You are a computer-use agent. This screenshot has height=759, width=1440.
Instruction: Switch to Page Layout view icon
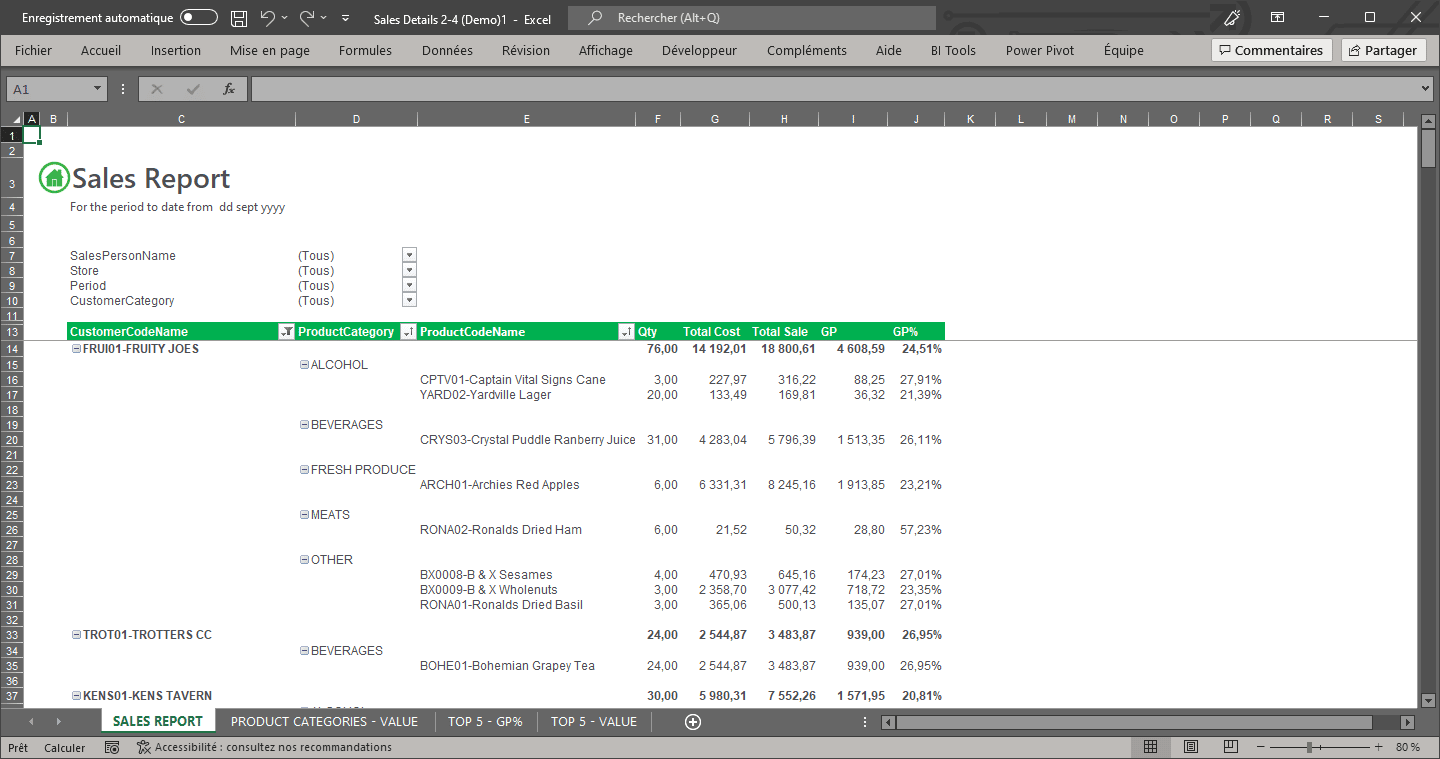(1191, 747)
